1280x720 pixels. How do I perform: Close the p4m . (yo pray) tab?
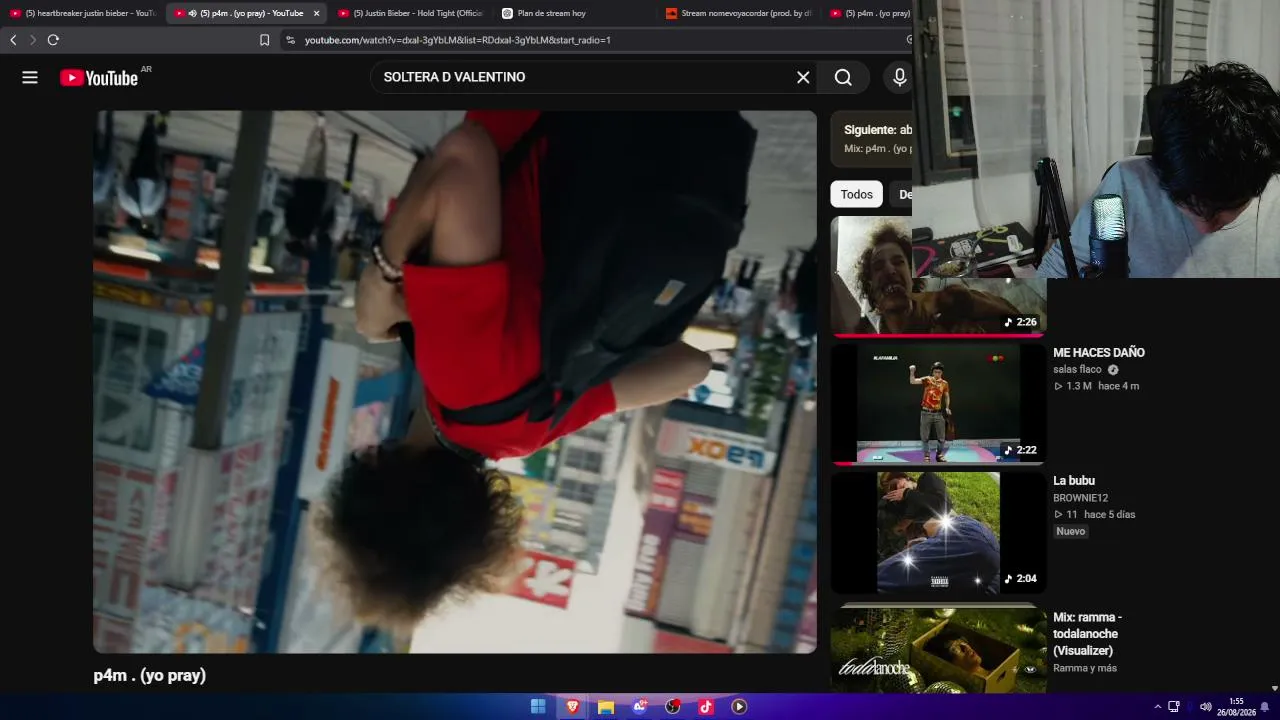tap(316, 13)
